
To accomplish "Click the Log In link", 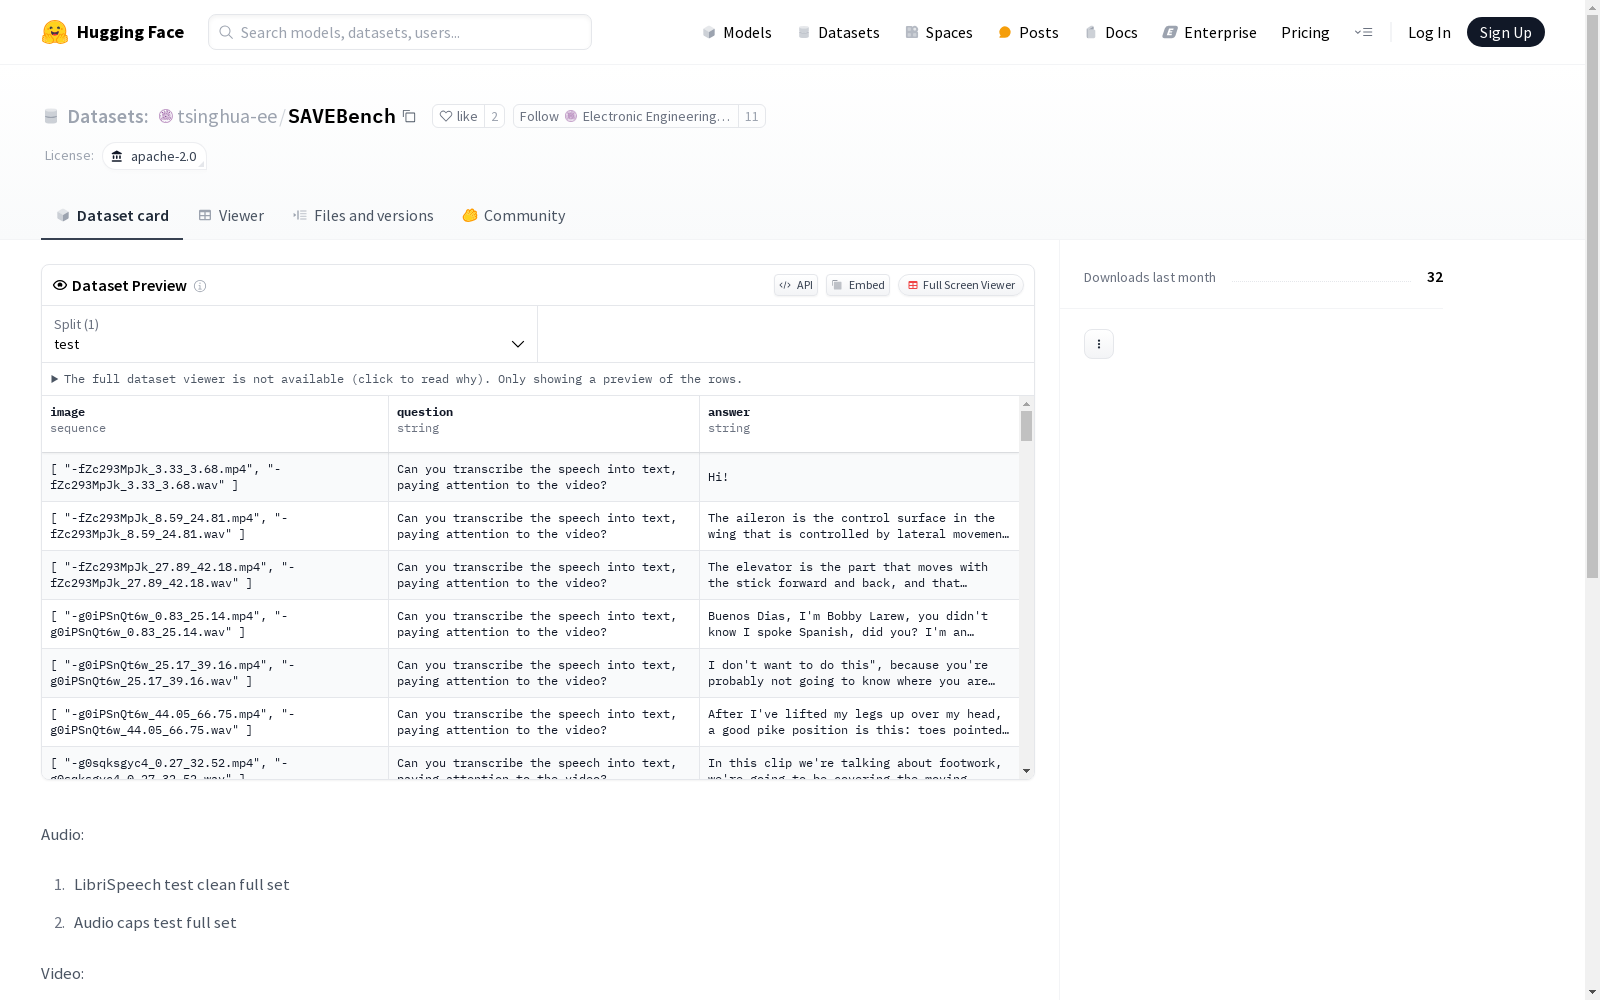I will (1429, 32).
